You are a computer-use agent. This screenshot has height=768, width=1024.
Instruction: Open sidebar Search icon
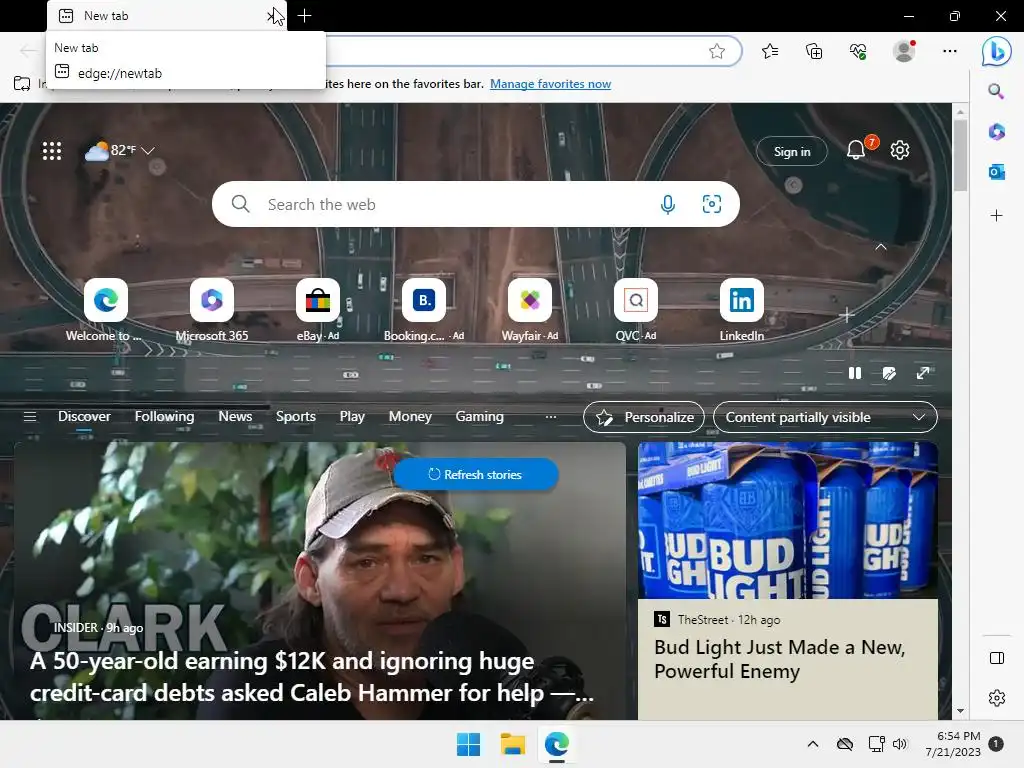[x=996, y=91]
